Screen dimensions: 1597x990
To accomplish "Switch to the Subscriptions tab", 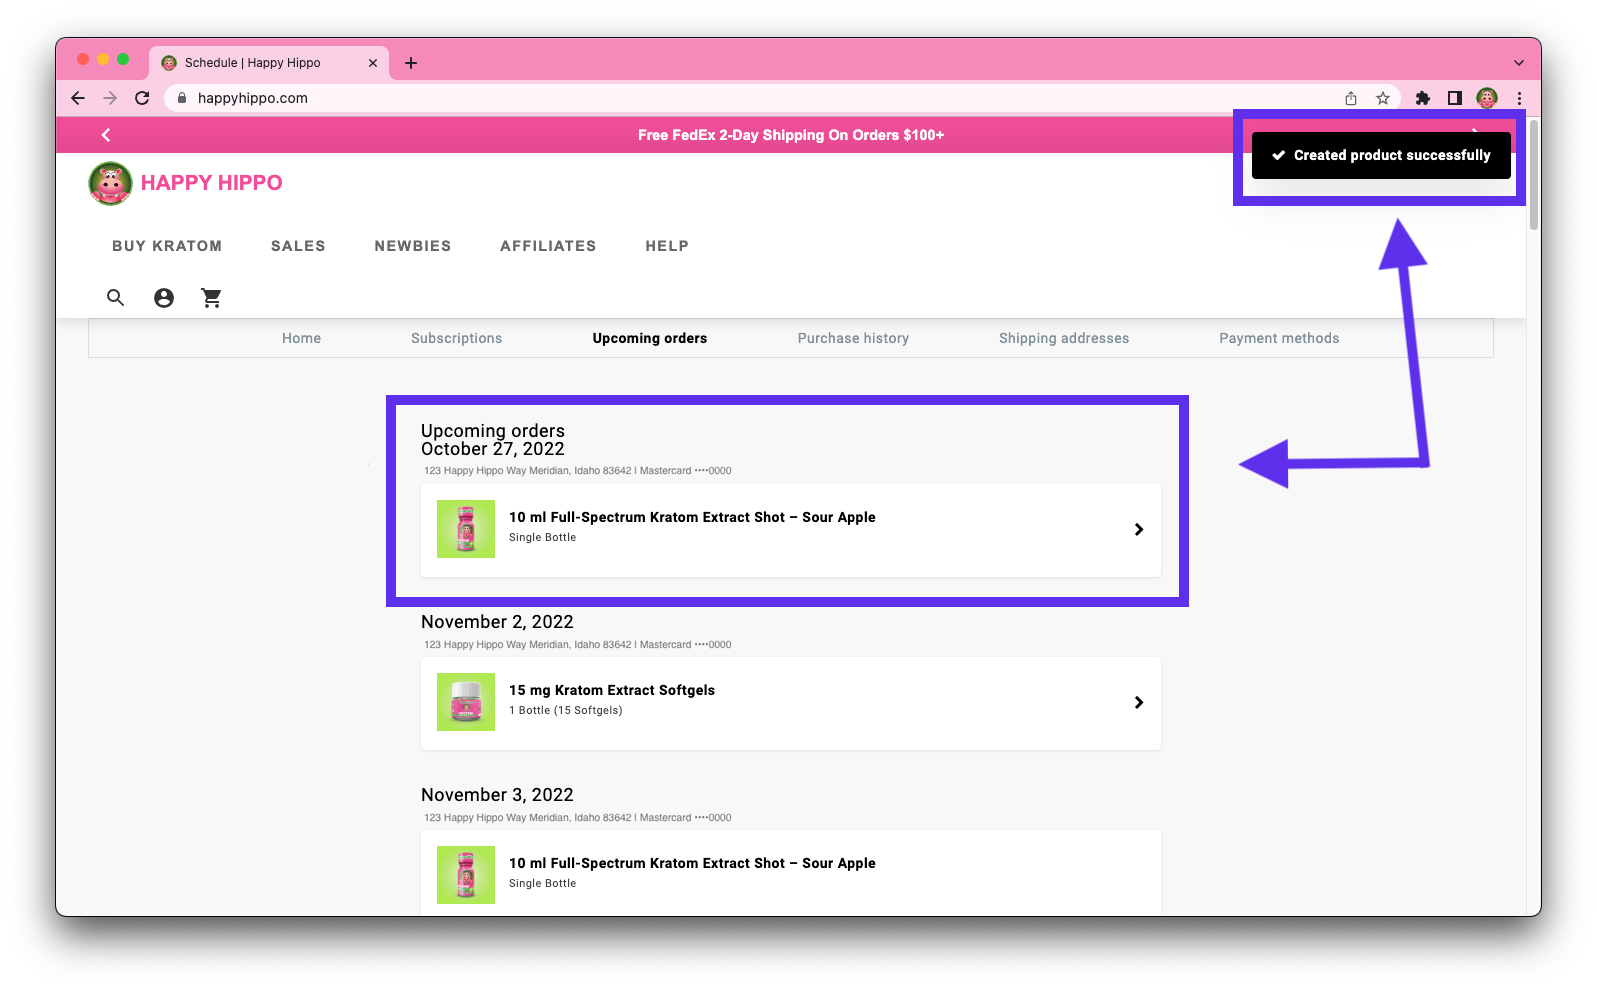I will (x=457, y=338).
